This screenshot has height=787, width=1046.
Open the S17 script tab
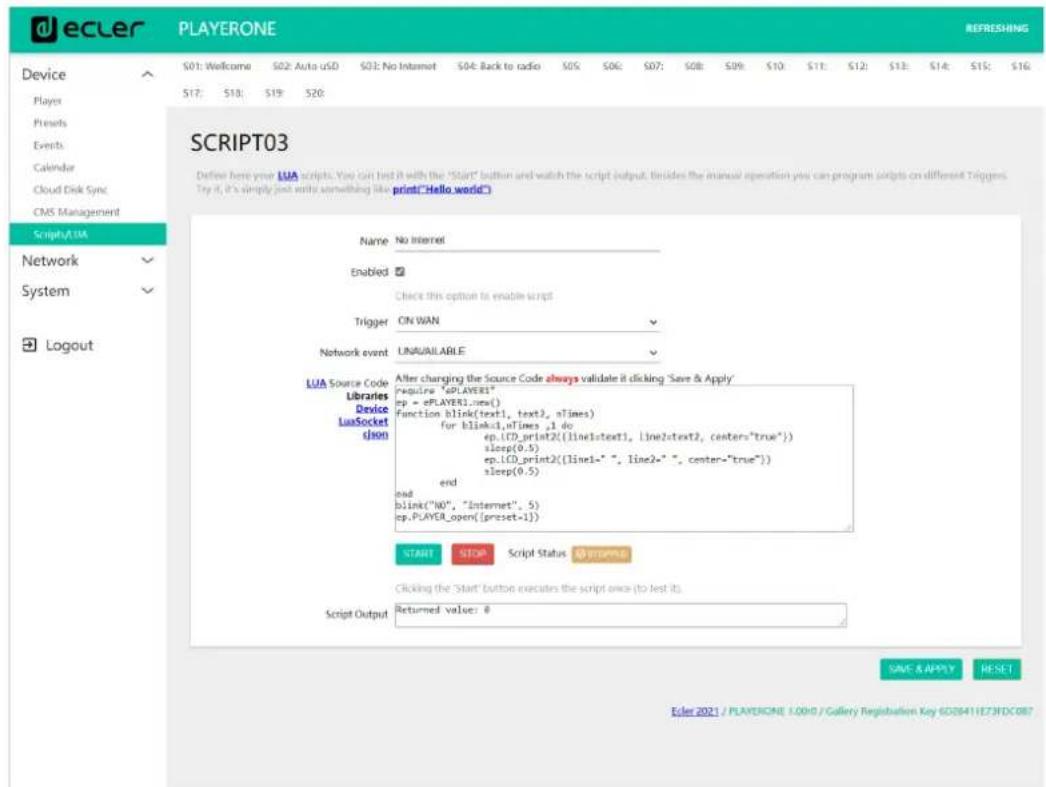pos(192,93)
